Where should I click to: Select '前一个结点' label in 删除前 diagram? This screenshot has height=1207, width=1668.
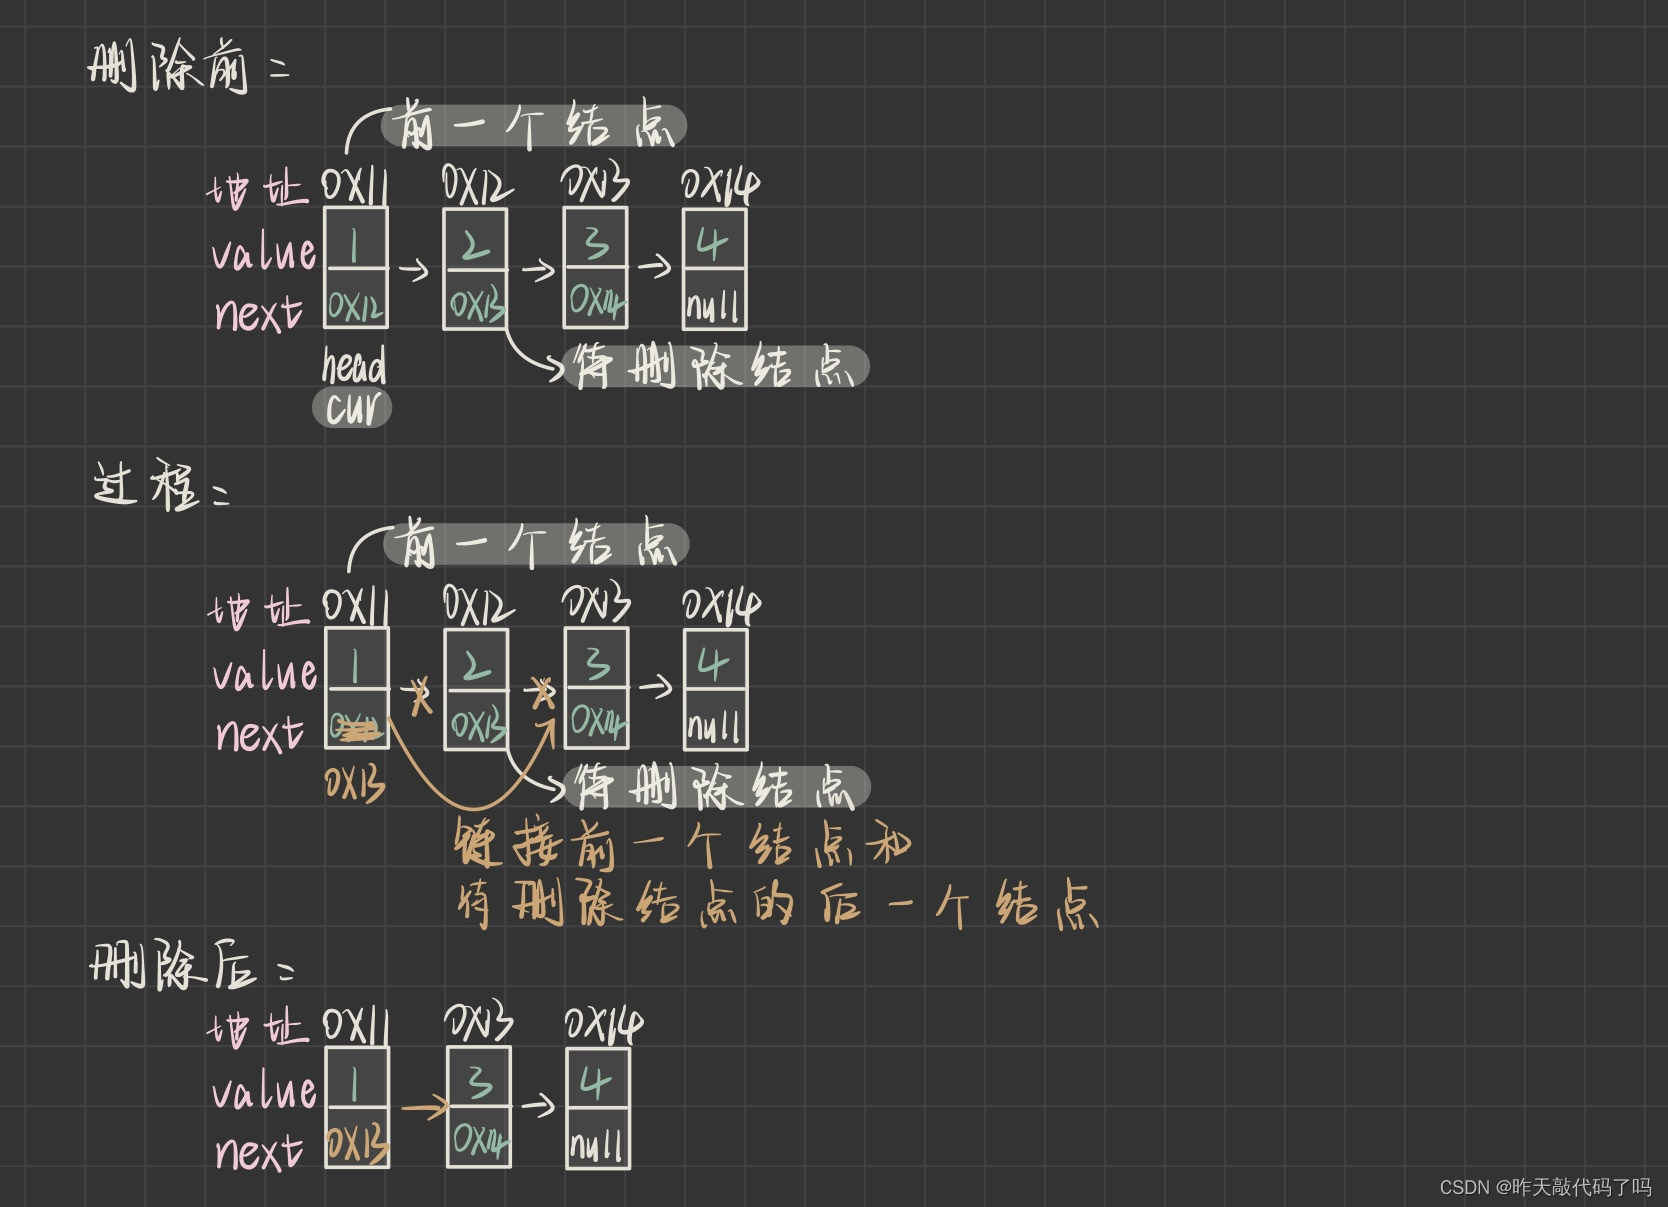click(534, 127)
